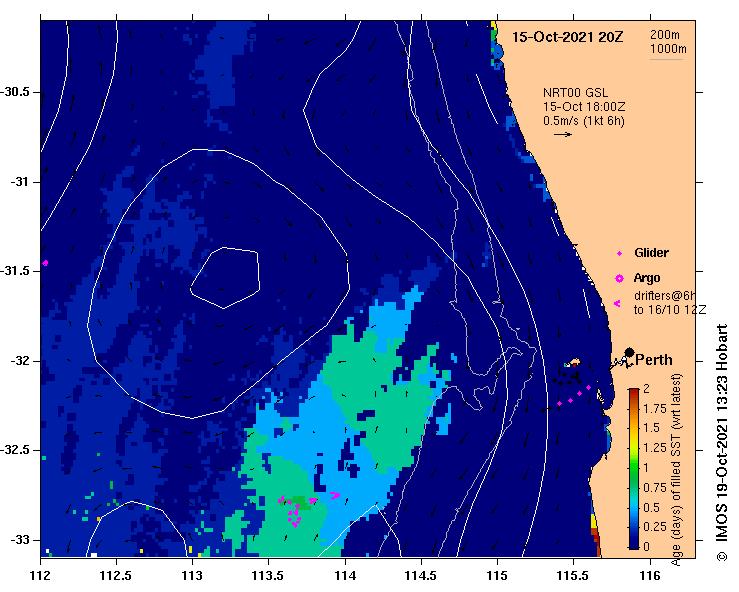Click Rottnest Island shape west of Perth
Image resolution: width=739 pixels, height=592 pixels.
click(x=574, y=363)
